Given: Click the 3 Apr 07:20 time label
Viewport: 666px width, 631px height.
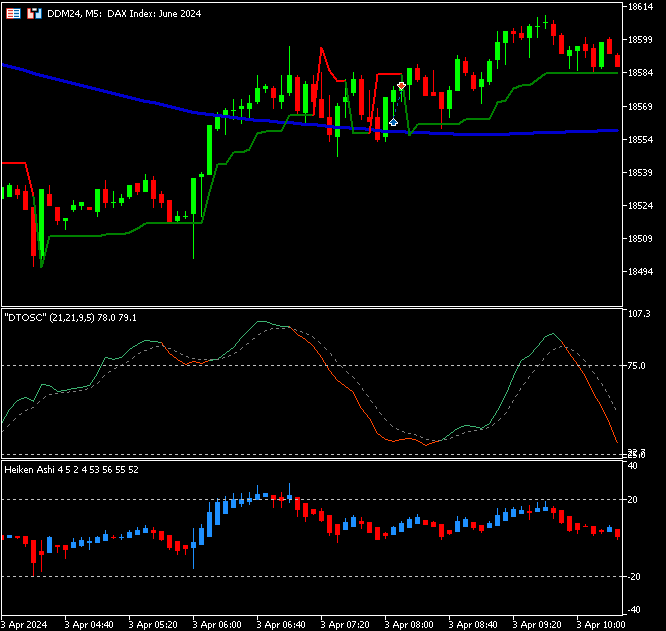Looking at the screenshot, I should 345,625.
